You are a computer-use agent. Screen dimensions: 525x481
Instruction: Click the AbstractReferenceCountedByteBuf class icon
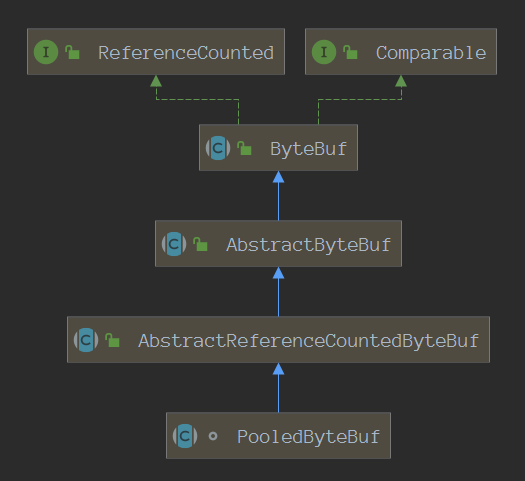tap(86, 340)
